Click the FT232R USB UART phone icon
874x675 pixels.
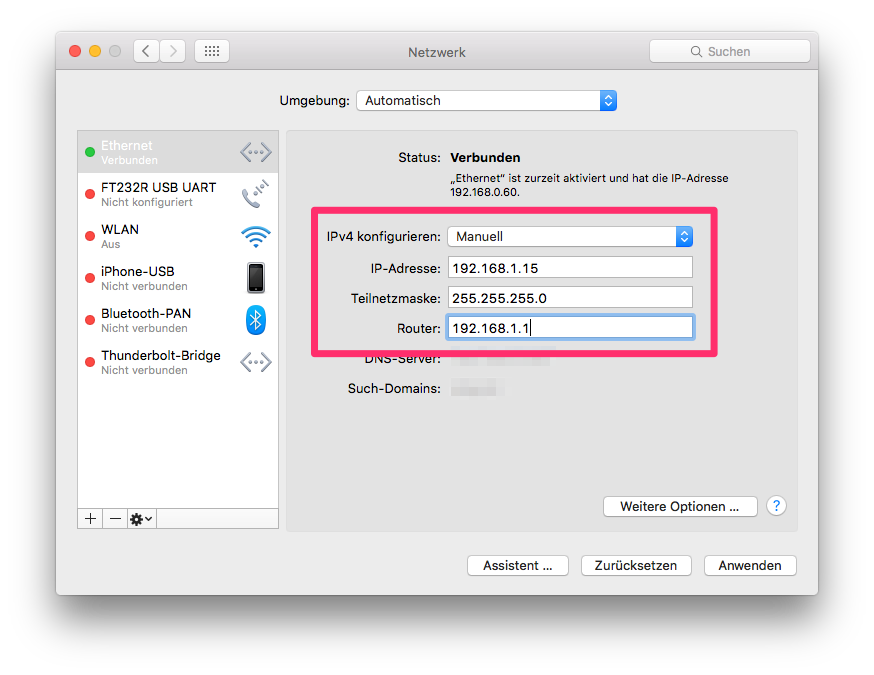255,193
